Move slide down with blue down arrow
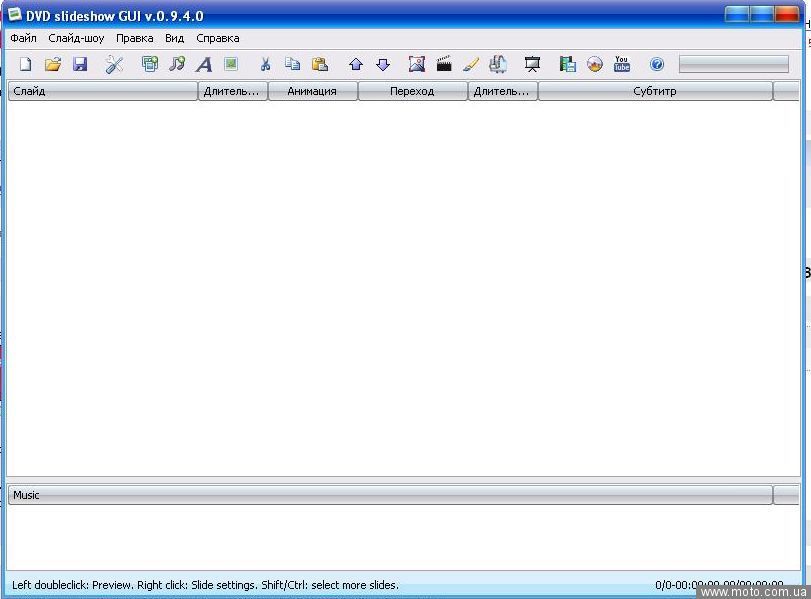The height and width of the screenshot is (599, 811). point(383,64)
